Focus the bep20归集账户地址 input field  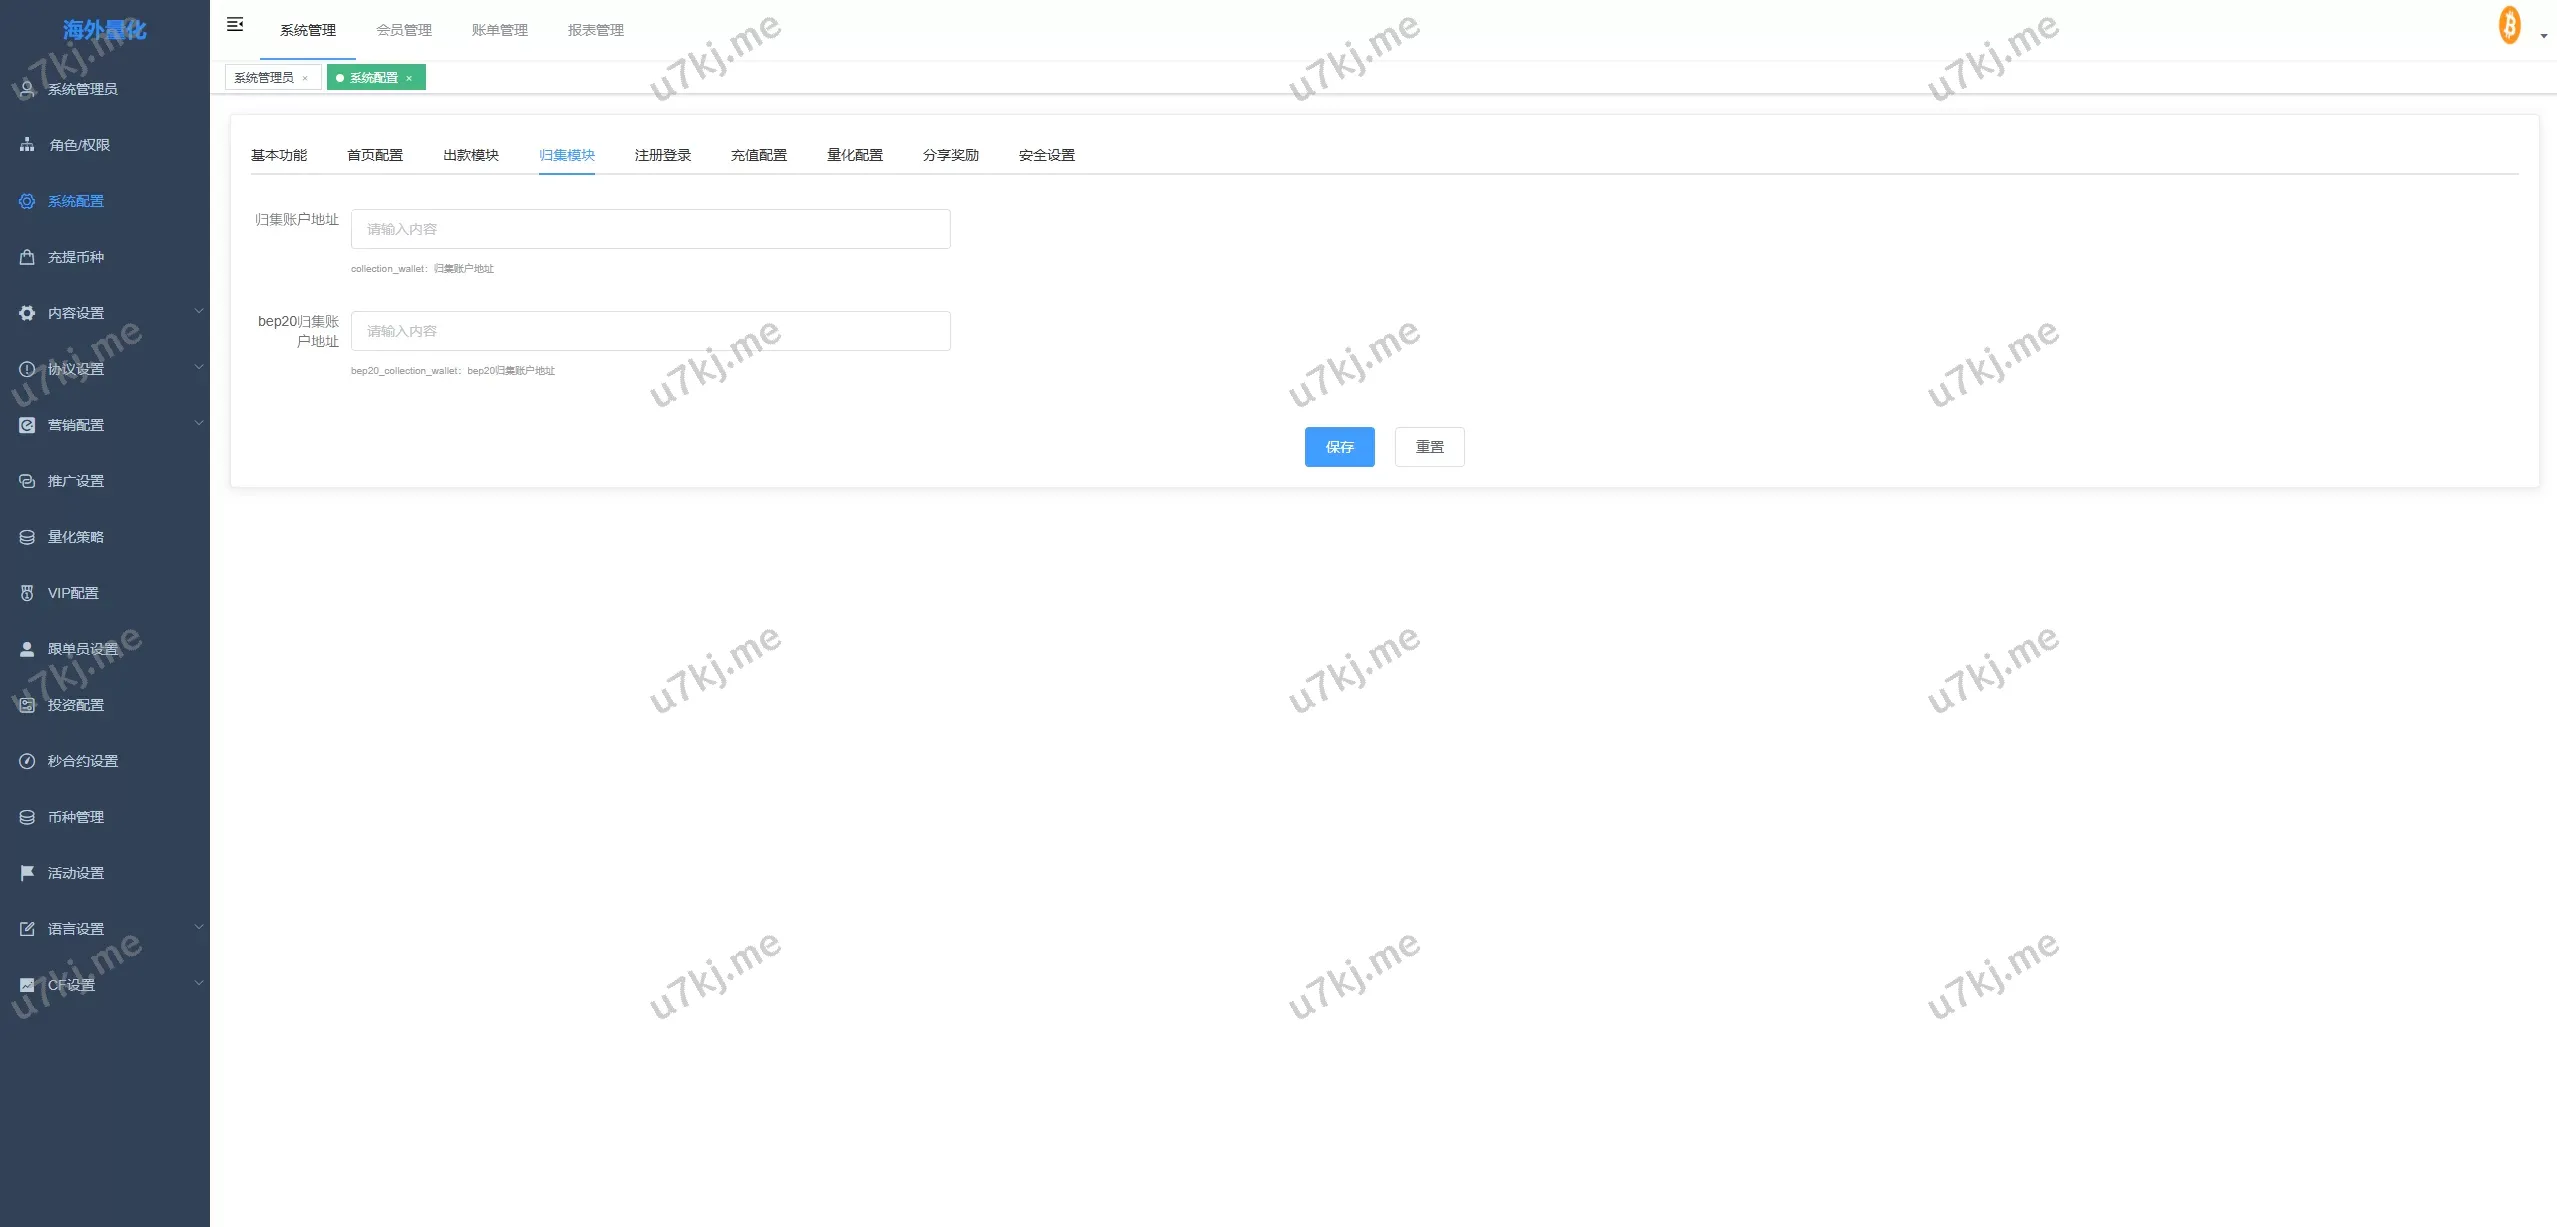[x=650, y=331]
